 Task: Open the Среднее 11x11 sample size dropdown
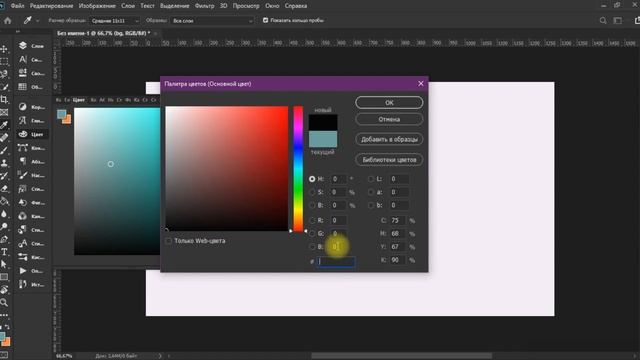[115, 20]
